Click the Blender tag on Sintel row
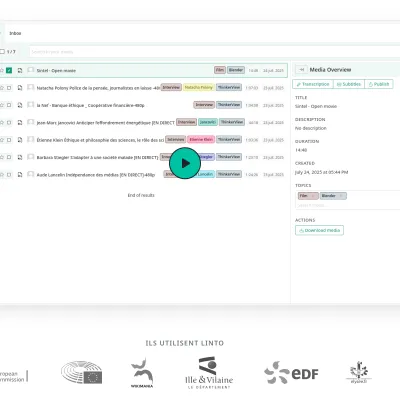 pyautogui.click(x=236, y=70)
